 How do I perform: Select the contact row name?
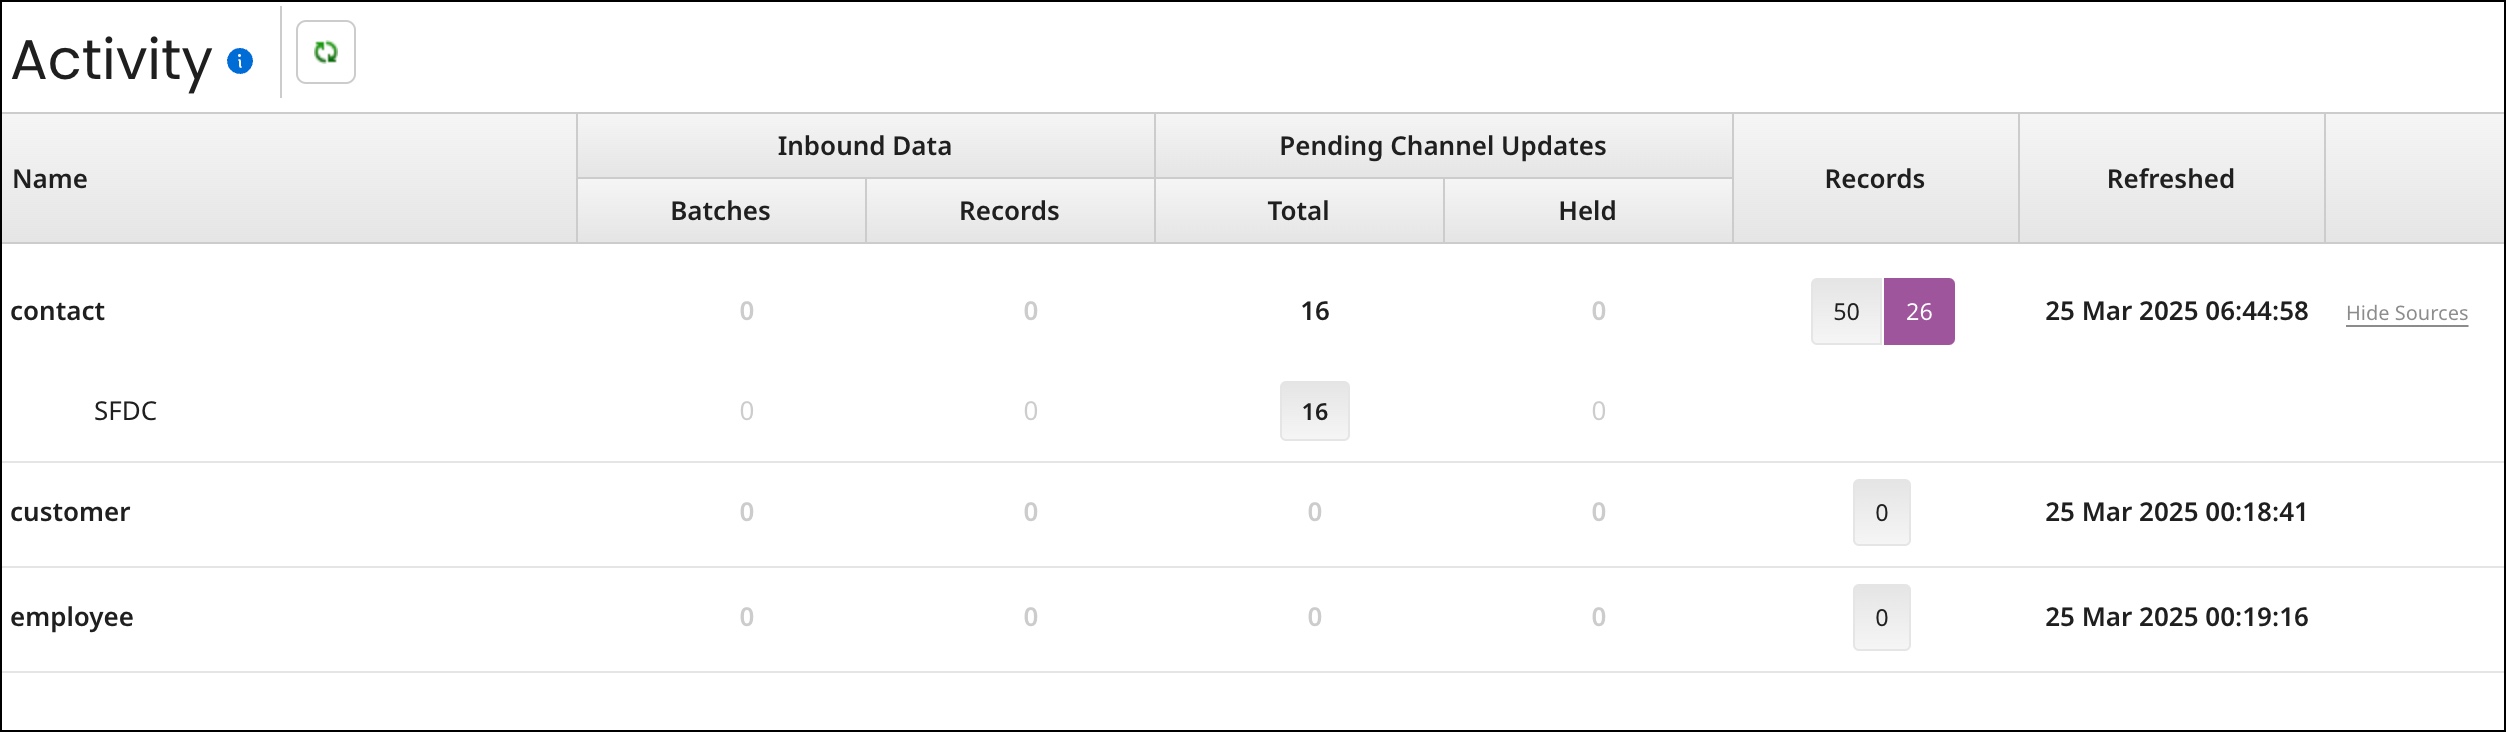[x=57, y=311]
